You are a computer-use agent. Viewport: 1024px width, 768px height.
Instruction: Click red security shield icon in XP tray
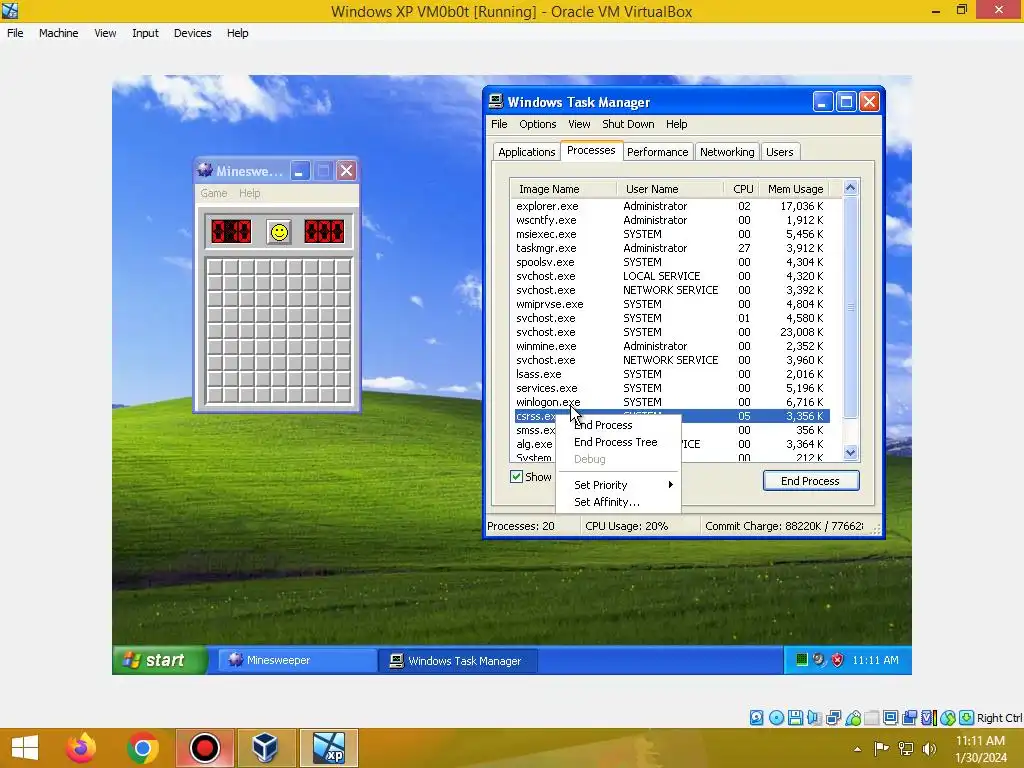point(837,660)
